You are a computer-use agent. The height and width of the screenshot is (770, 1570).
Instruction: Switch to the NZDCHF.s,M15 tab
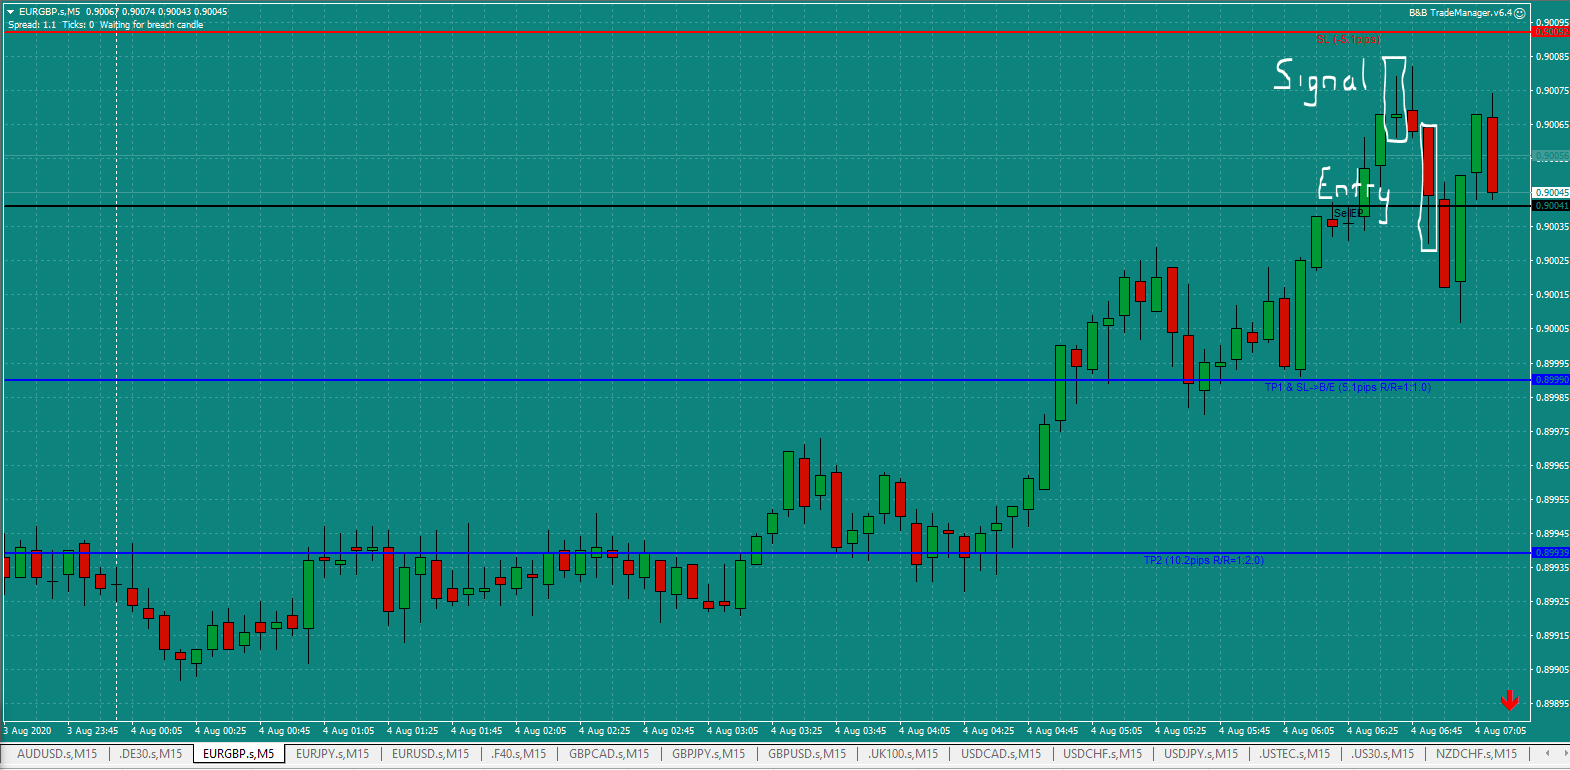1476,754
